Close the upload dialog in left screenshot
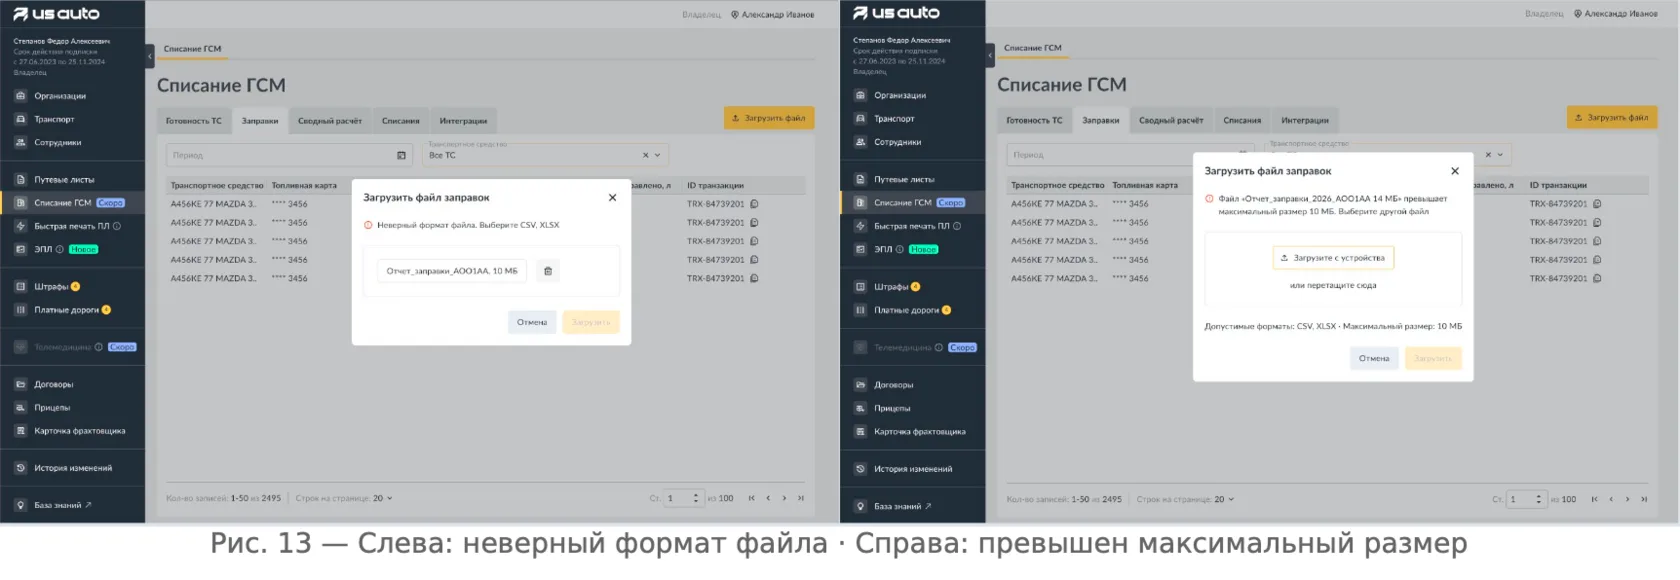 coord(612,198)
